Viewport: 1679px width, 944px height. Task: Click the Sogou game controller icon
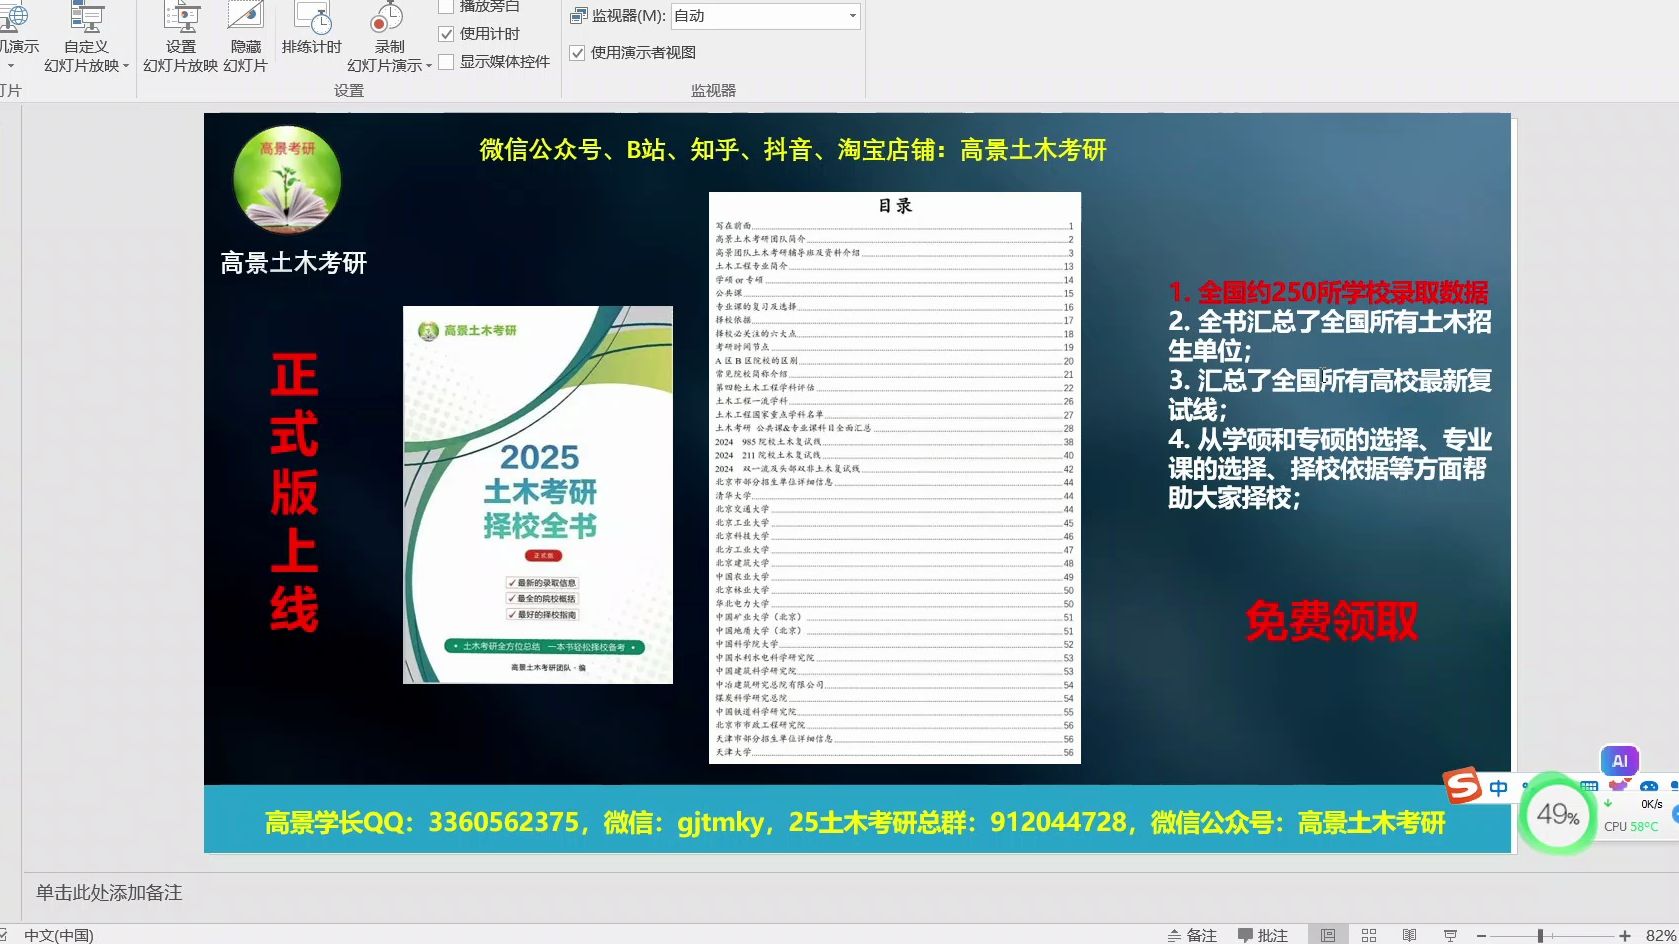[1649, 787]
